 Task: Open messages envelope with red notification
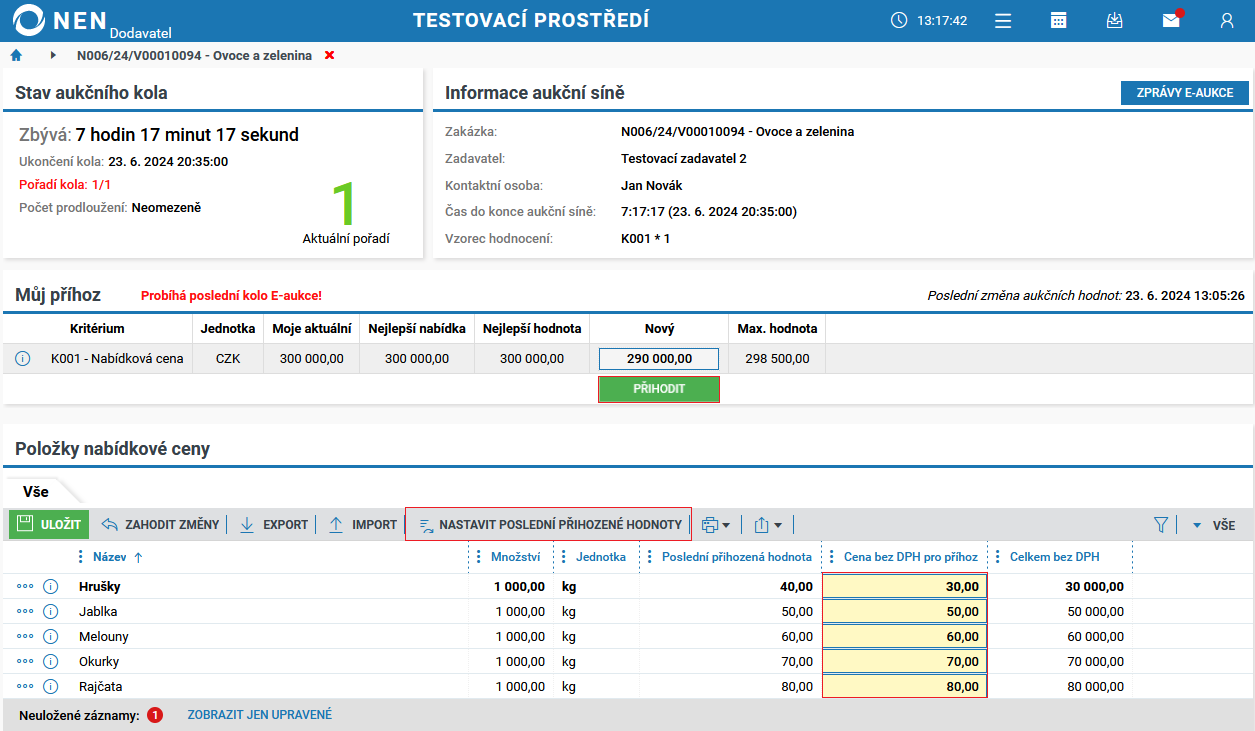[1171, 19]
